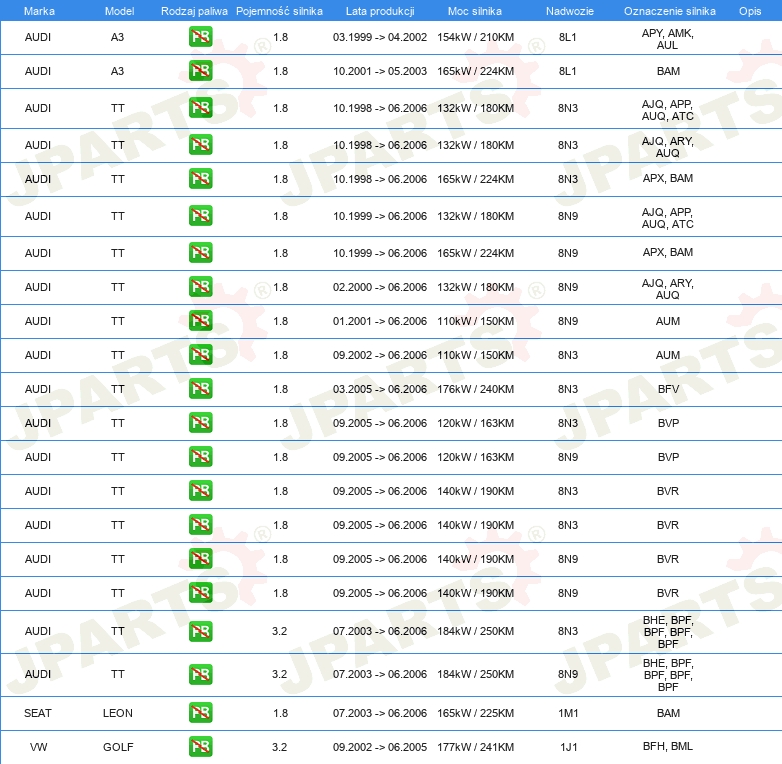Click the petrol fuel icon in the A3 BAM row
This screenshot has width=782, height=764.
(x=200, y=71)
